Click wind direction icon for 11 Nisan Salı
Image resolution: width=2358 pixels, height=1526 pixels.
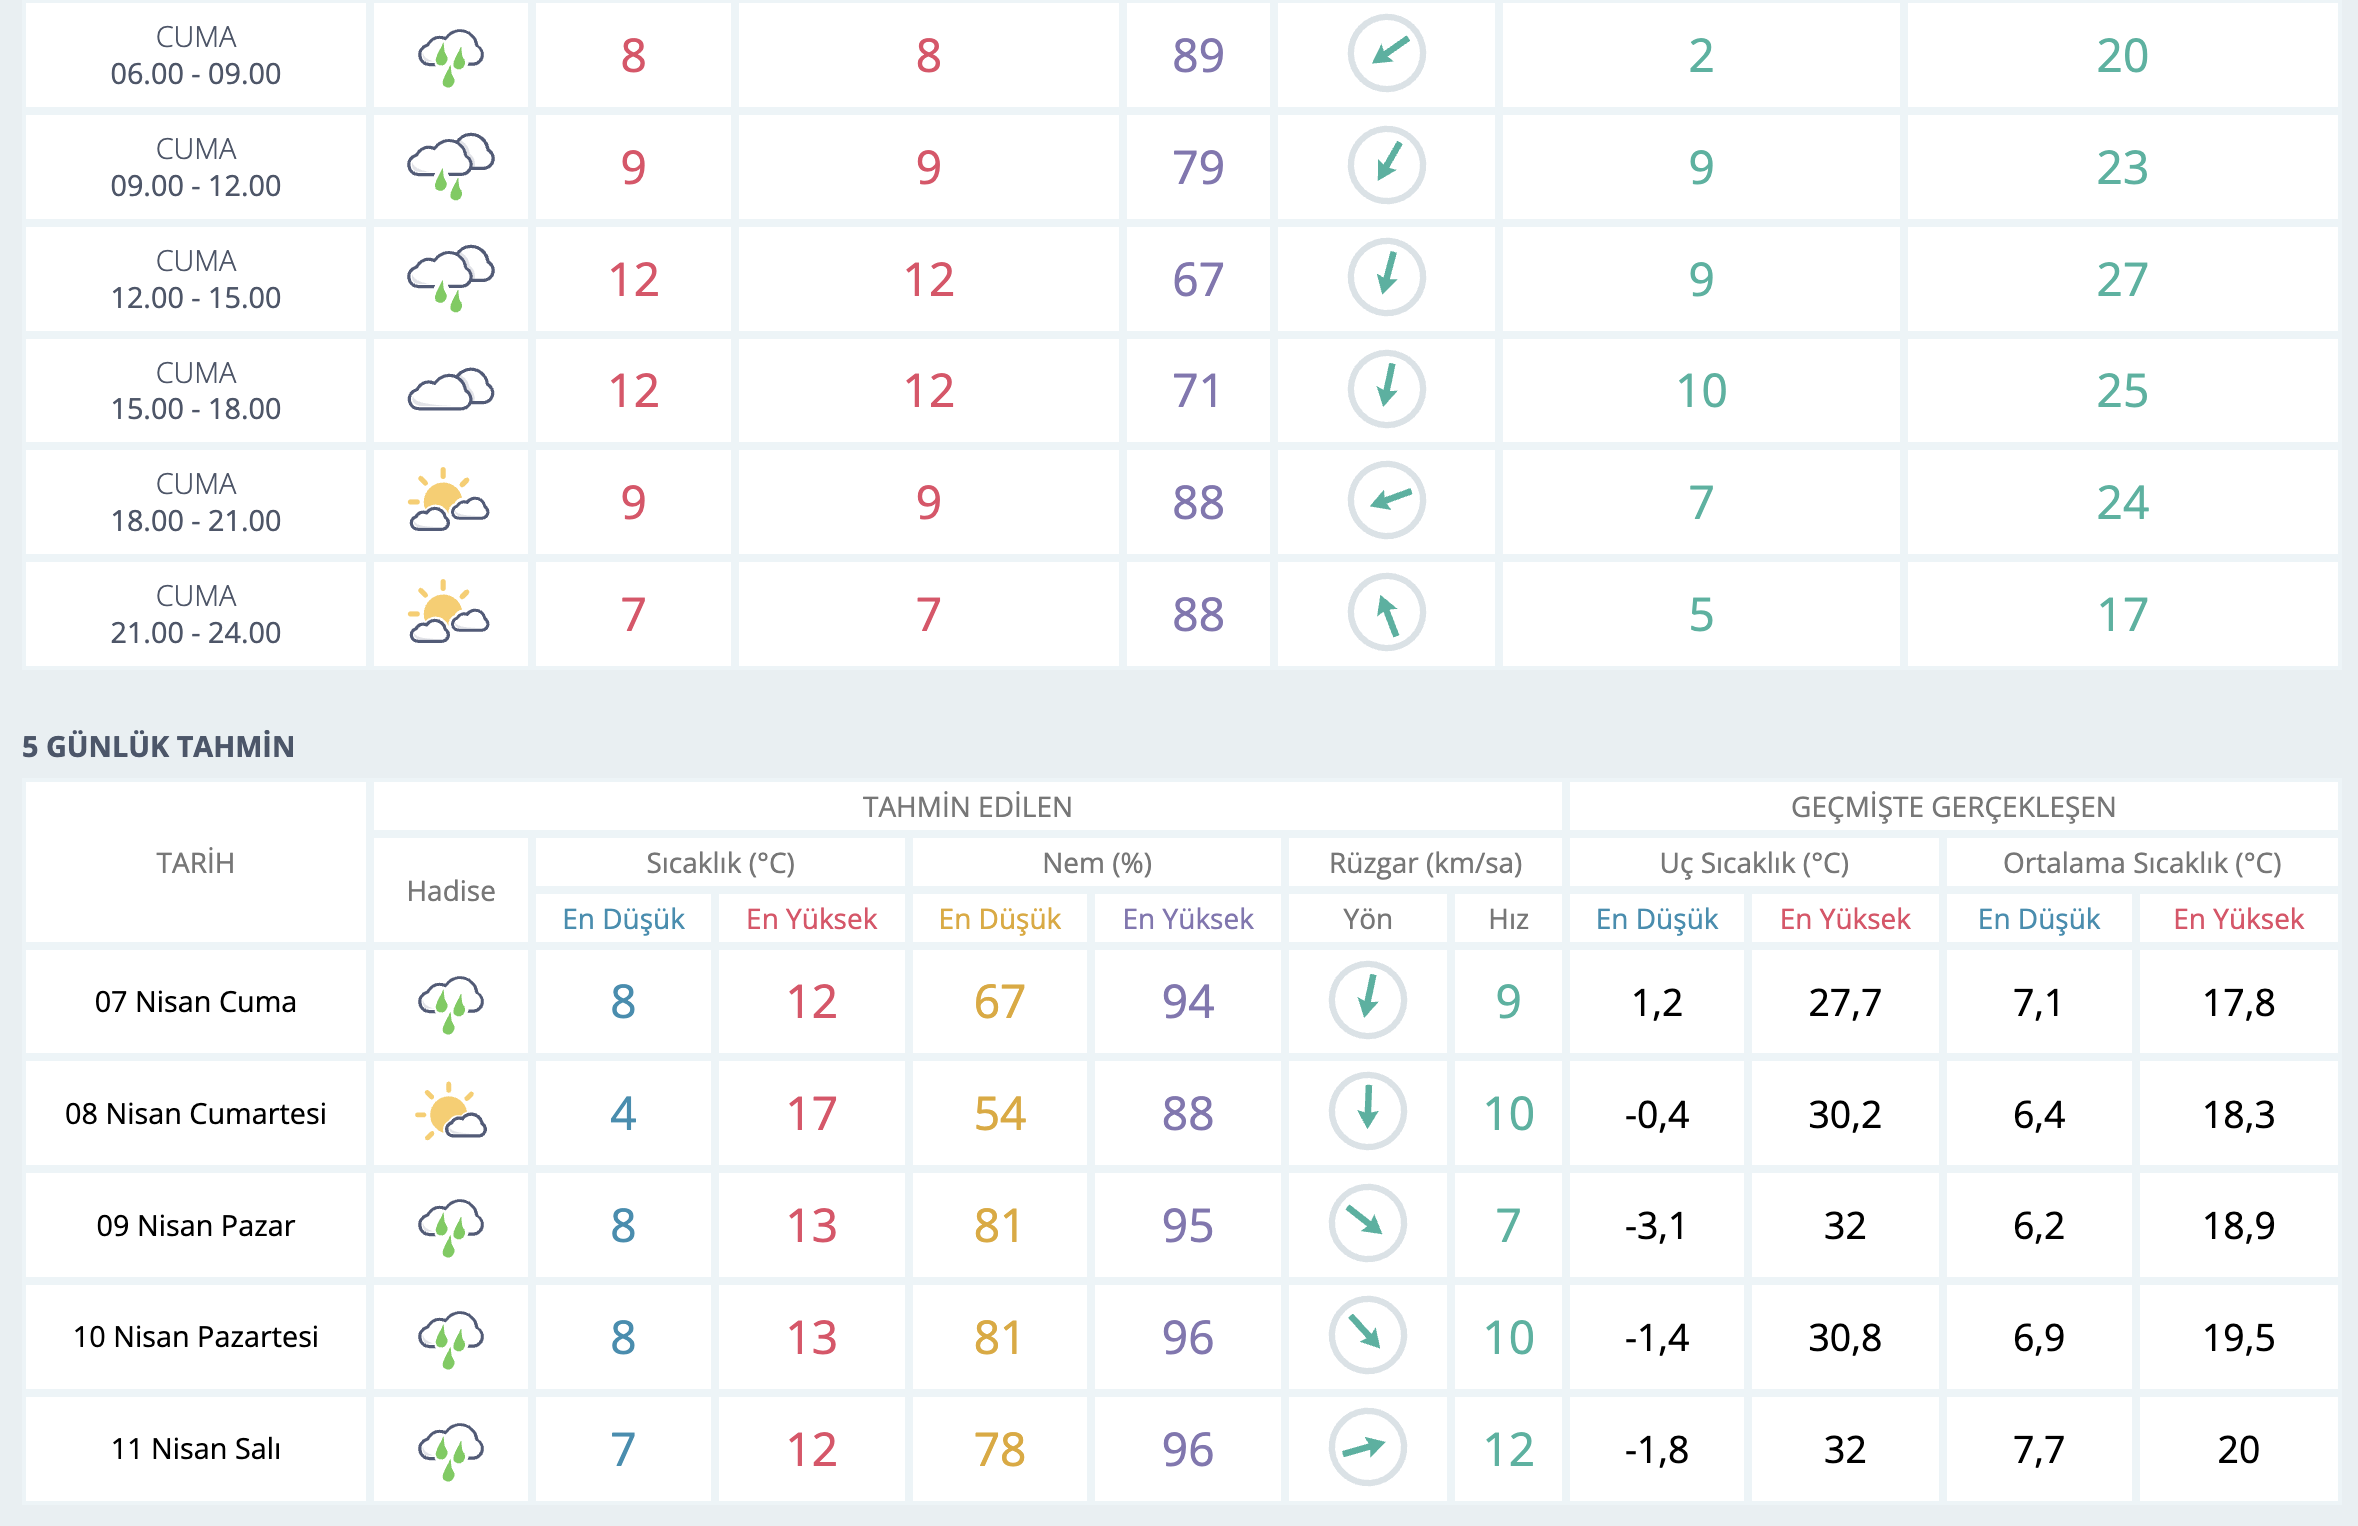click(1367, 1447)
